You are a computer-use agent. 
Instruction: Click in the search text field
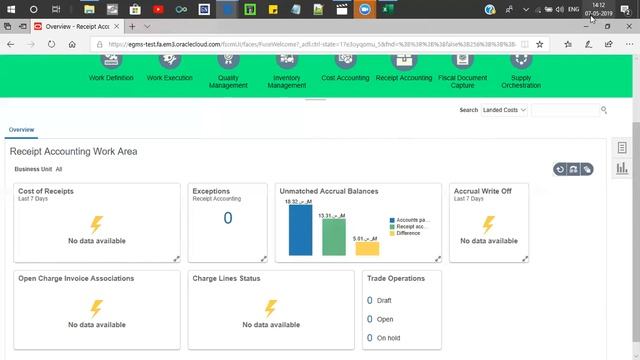pyautogui.click(x=565, y=110)
